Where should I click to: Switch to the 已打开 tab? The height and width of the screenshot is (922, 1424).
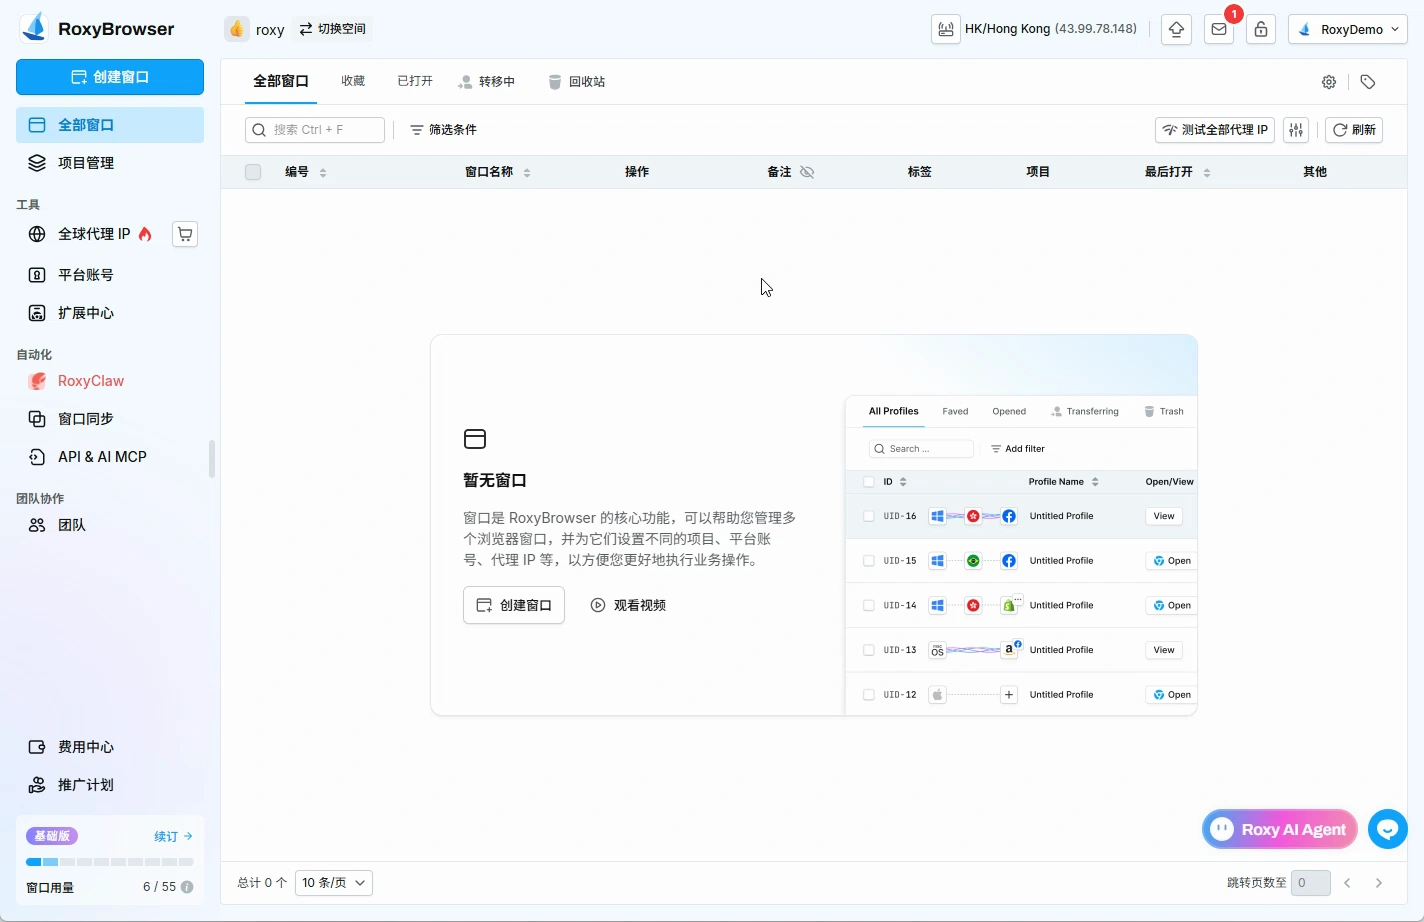pyautogui.click(x=415, y=81)
